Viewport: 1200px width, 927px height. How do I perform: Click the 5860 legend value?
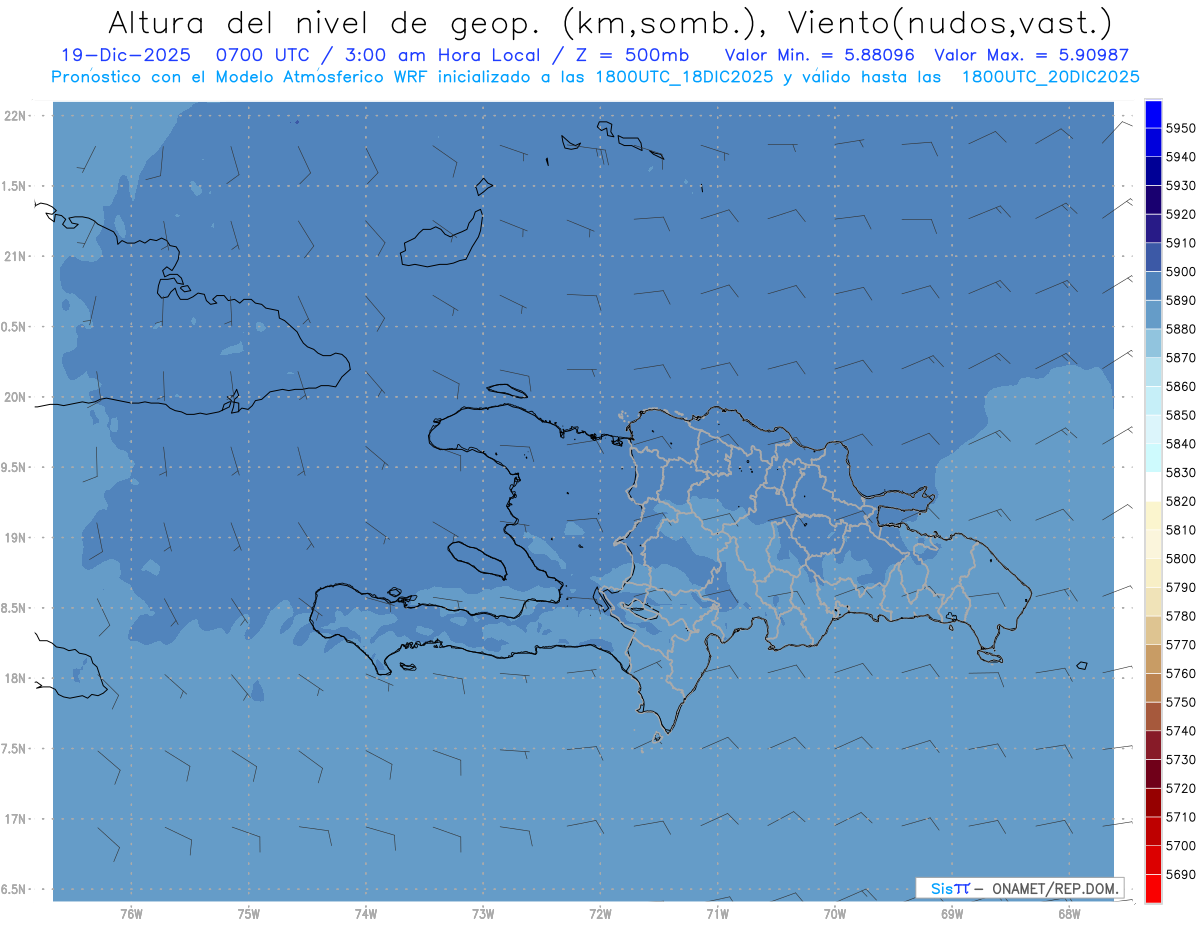point(1180,386)
